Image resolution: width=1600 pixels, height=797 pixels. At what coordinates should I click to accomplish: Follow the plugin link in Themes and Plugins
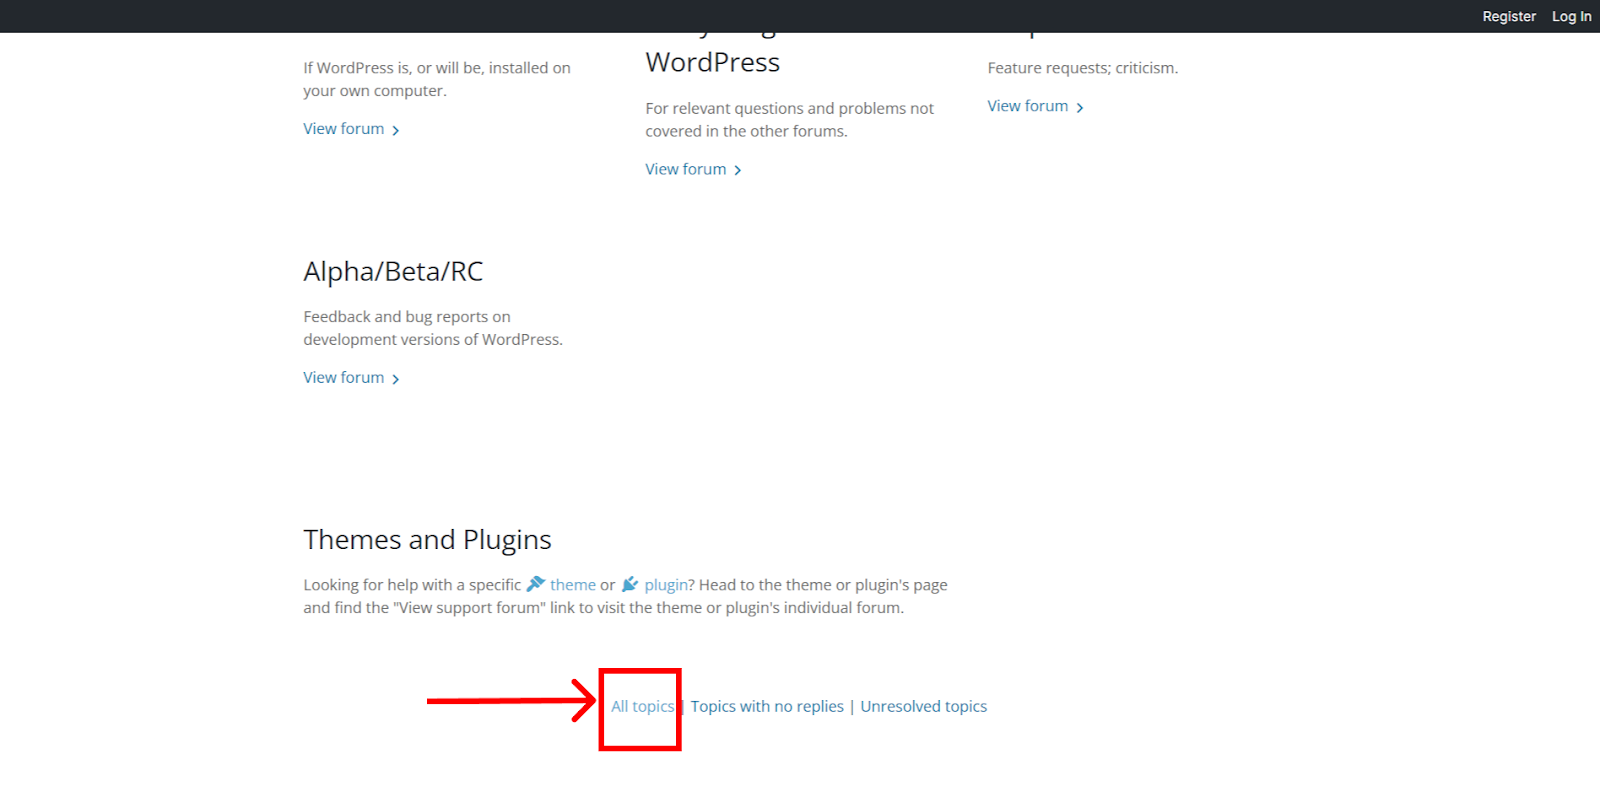[666, 585]
